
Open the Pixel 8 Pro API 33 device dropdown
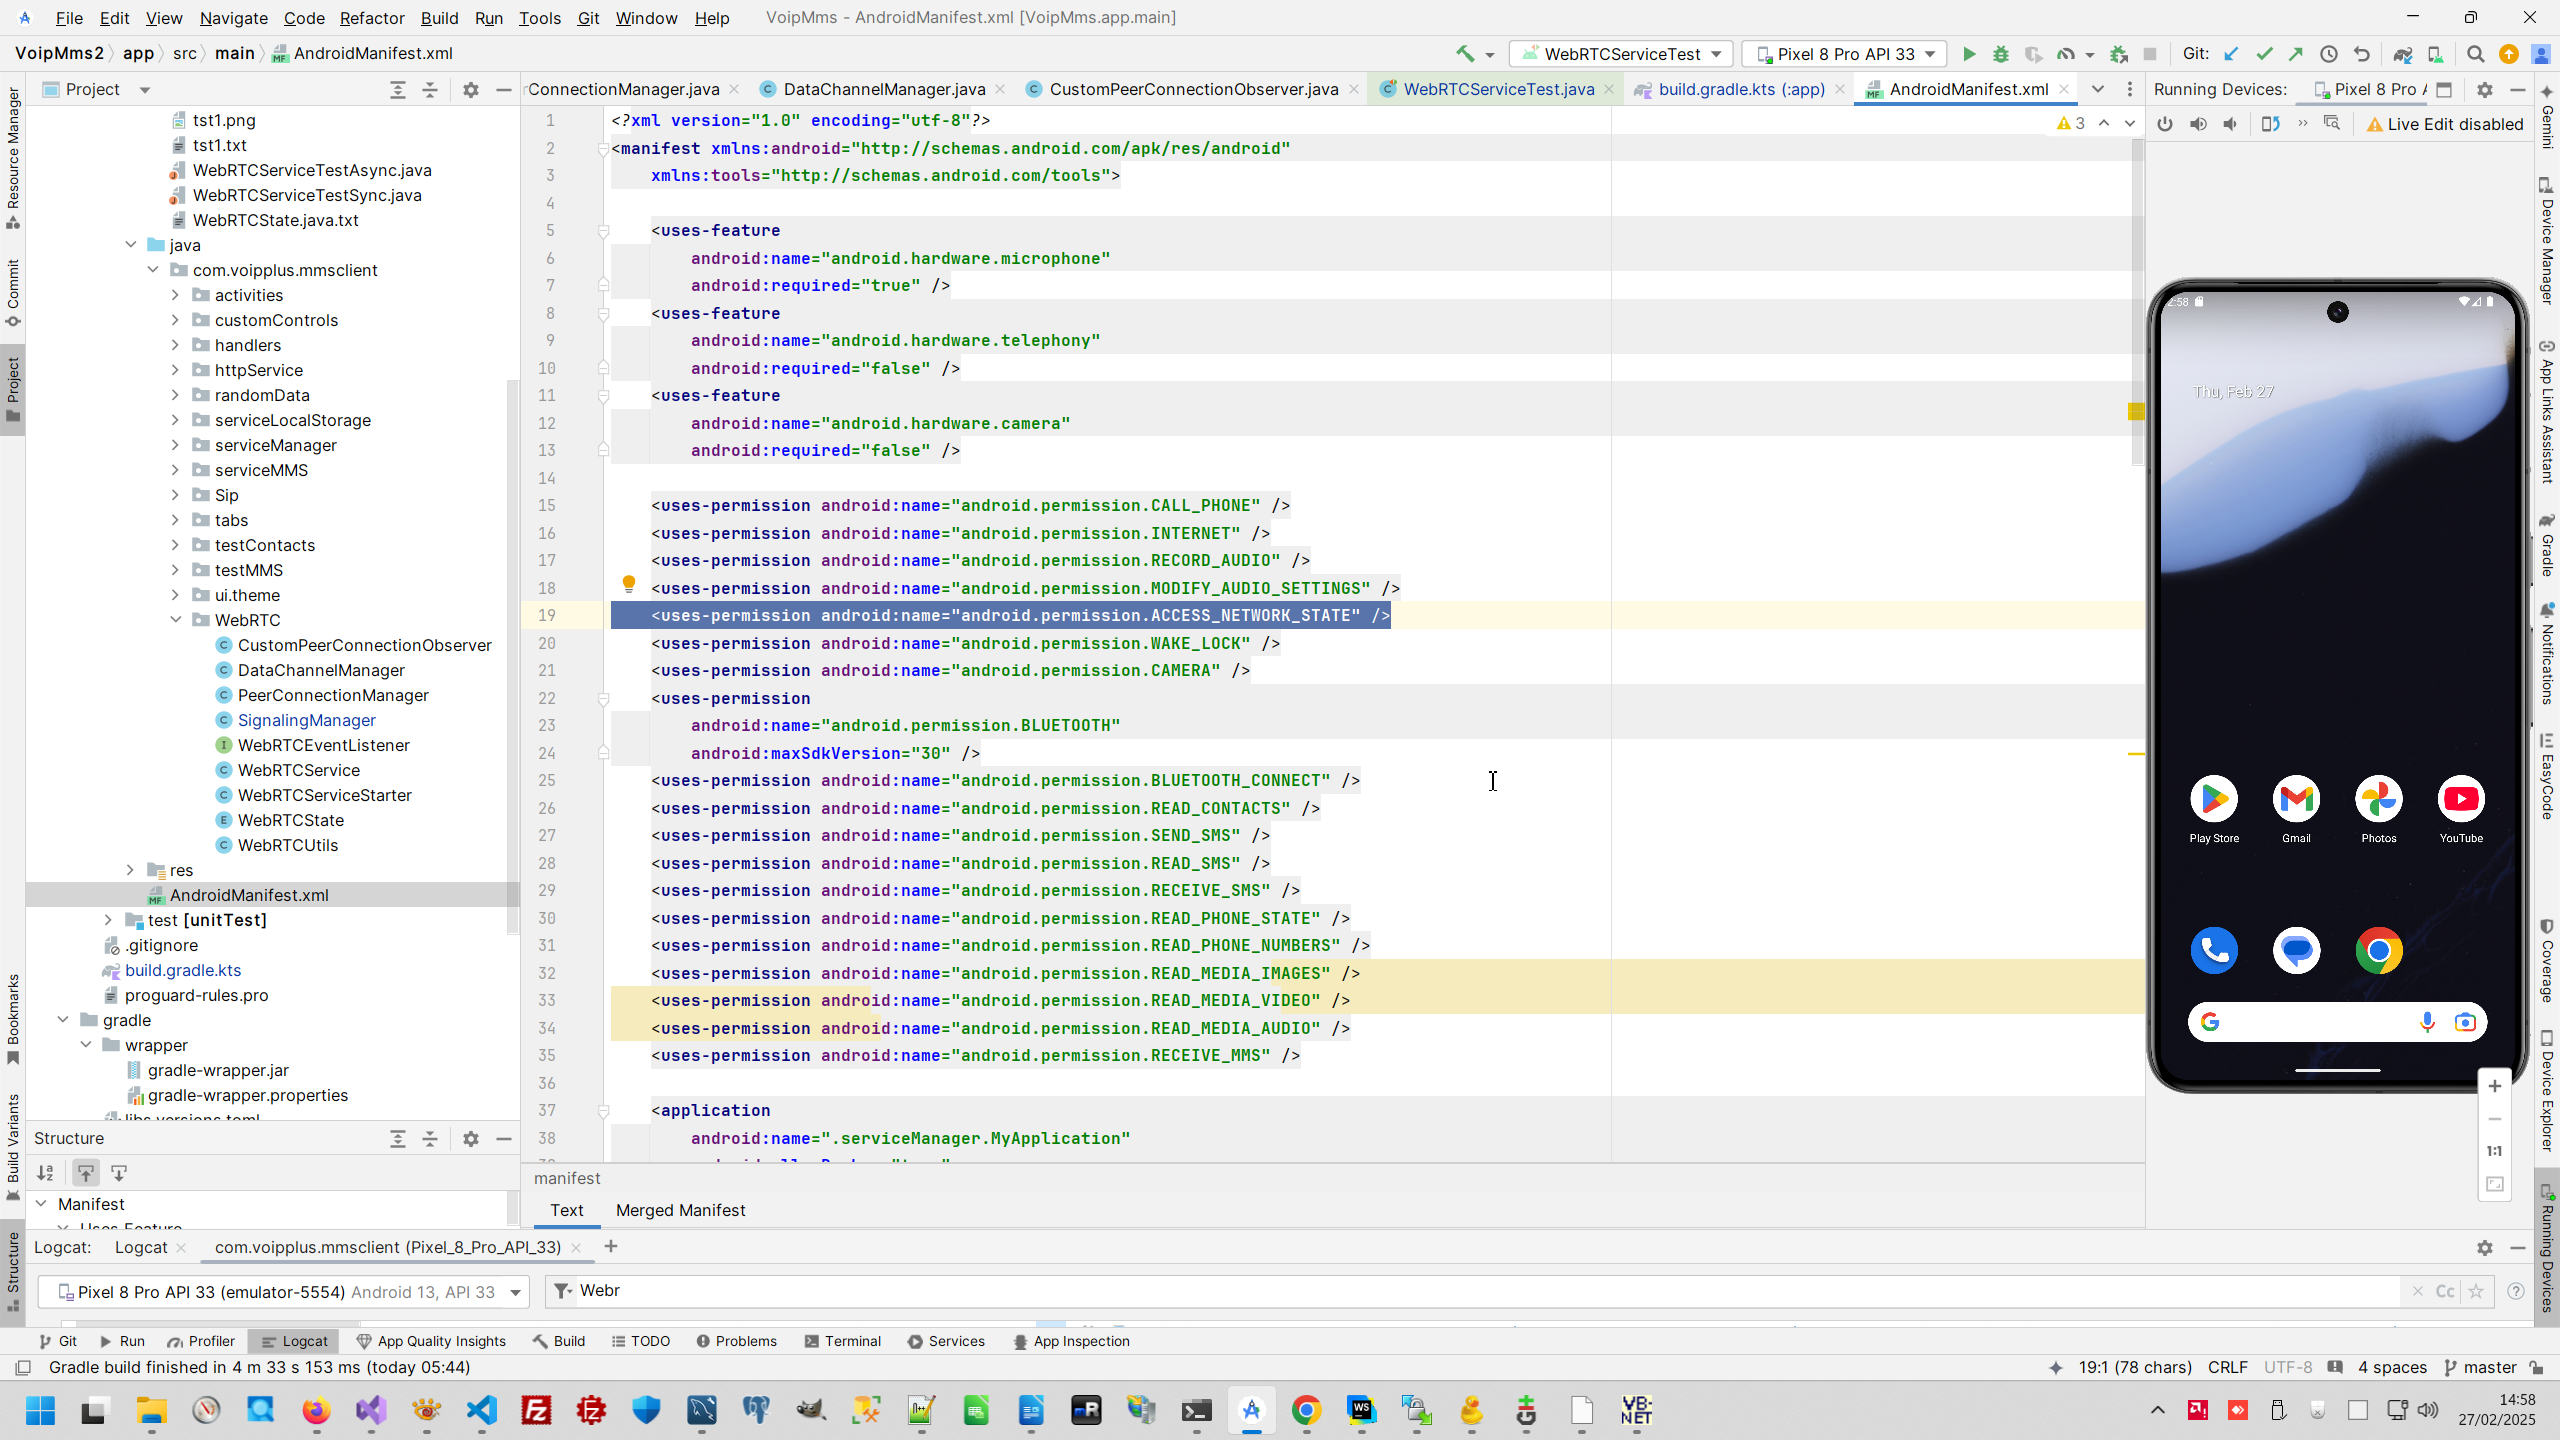pyautogui.click(x=1844, y=54)
